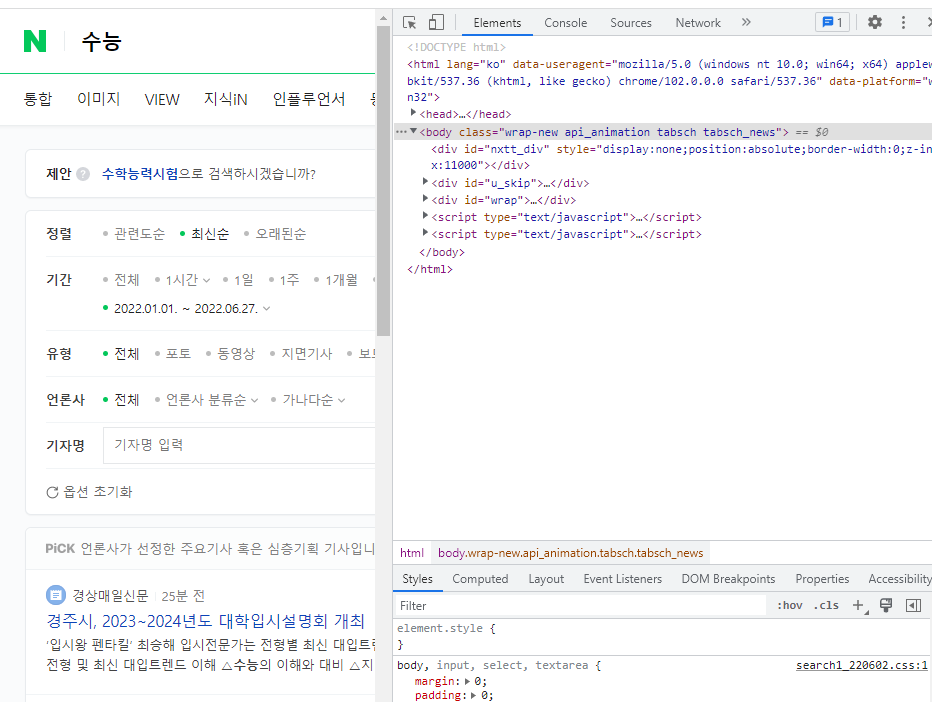The height and width of the screenshot is (702, 932).
Task: Toggle the device toolbar icon
Action: point(436,23)
